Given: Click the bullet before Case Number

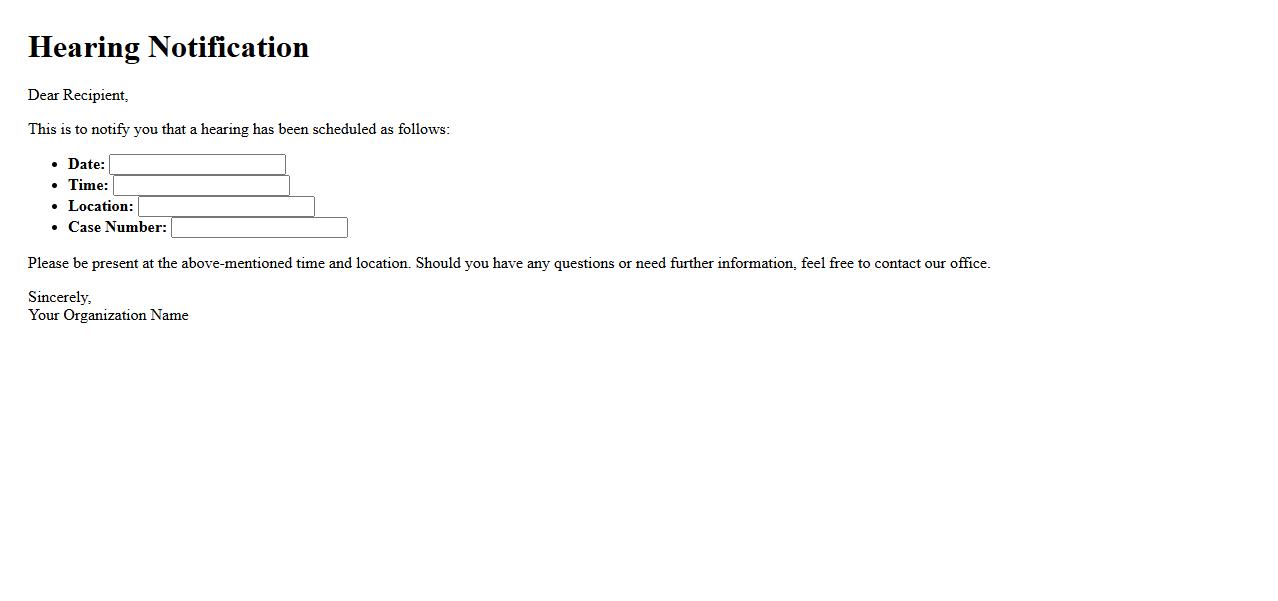Looking at the screenshot, I should coord(54,228).
